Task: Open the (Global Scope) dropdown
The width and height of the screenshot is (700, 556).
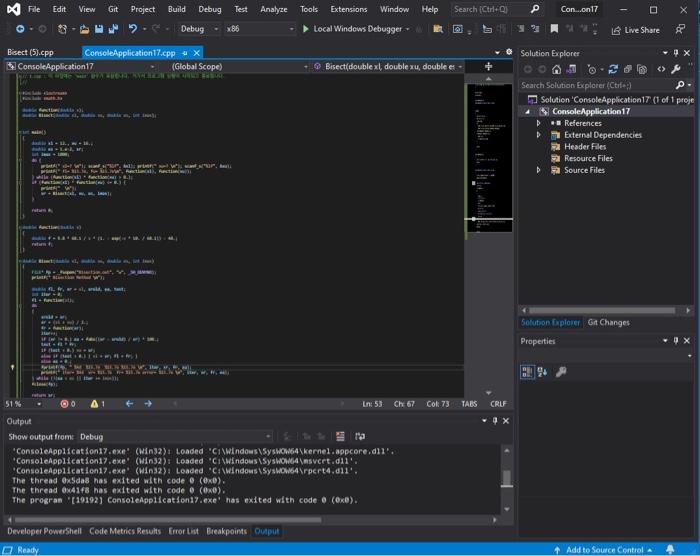Action: point(240,67)
